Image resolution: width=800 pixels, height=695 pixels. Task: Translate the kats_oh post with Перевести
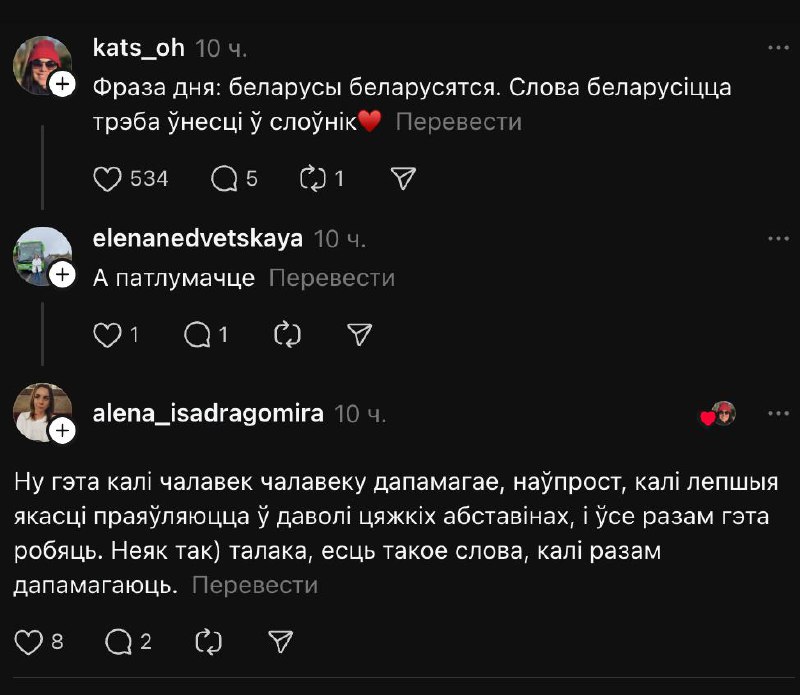(458, 122)
